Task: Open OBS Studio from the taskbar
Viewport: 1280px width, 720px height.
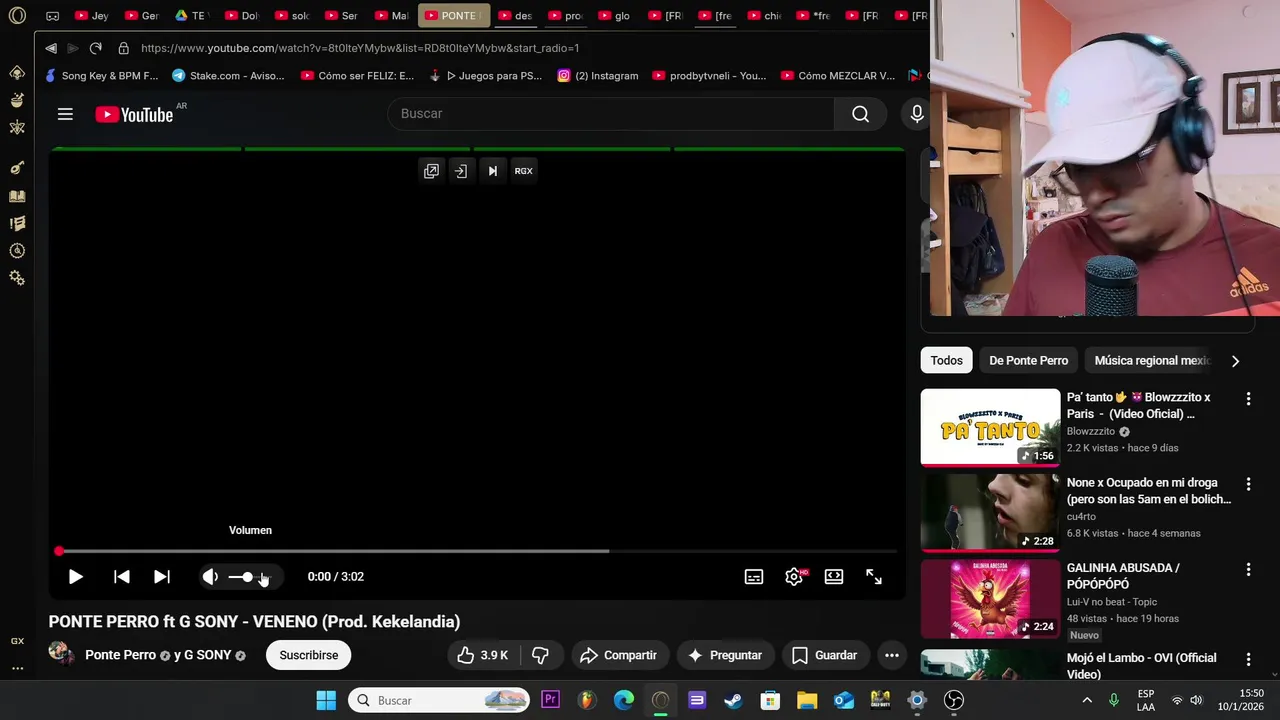Action: pyautogui.click(x=954, y=700)
